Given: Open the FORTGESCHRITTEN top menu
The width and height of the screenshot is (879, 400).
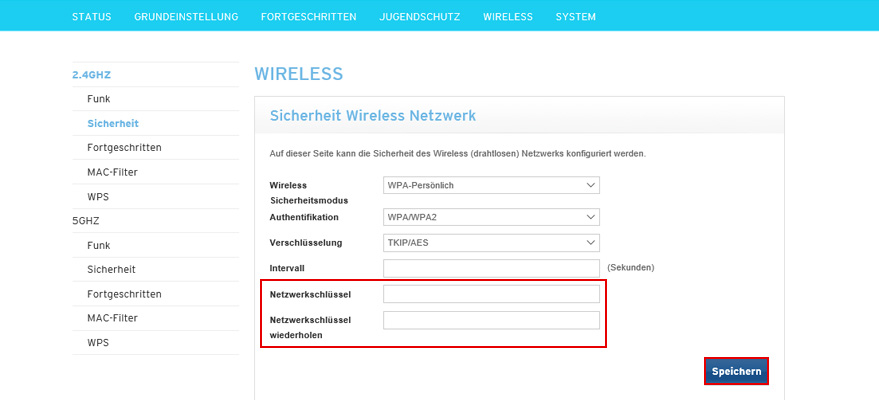Looking at the screenshot, I should tap(309, 17).
